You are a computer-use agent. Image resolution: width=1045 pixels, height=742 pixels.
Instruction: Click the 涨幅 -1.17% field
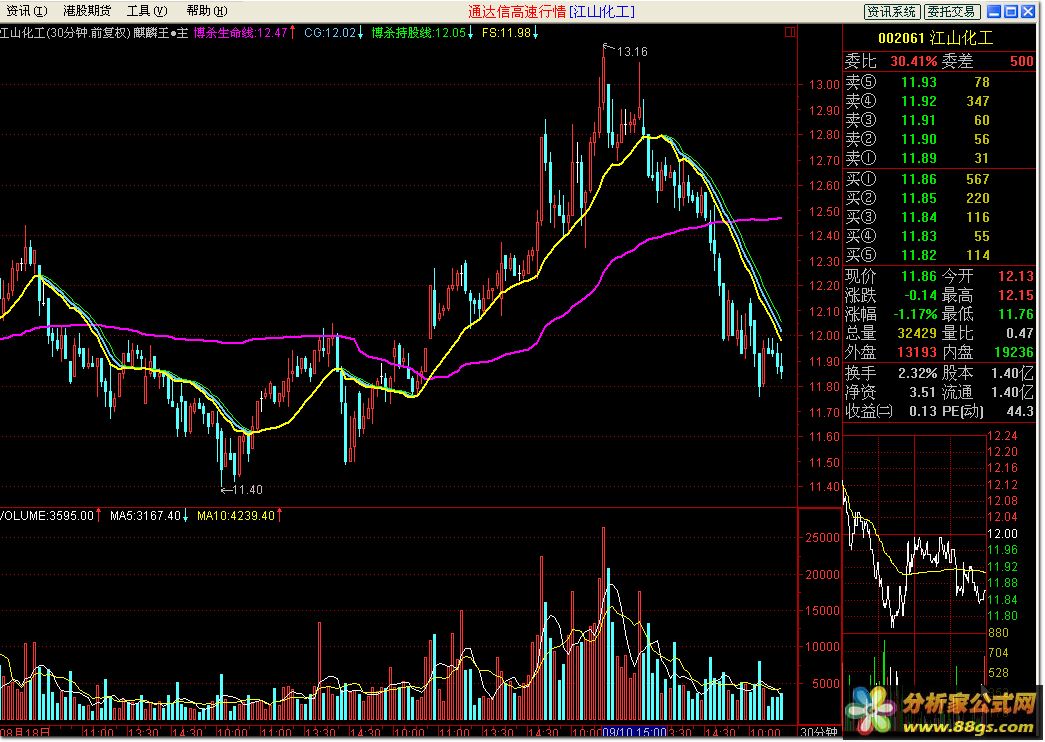click(x=891, y=314)
